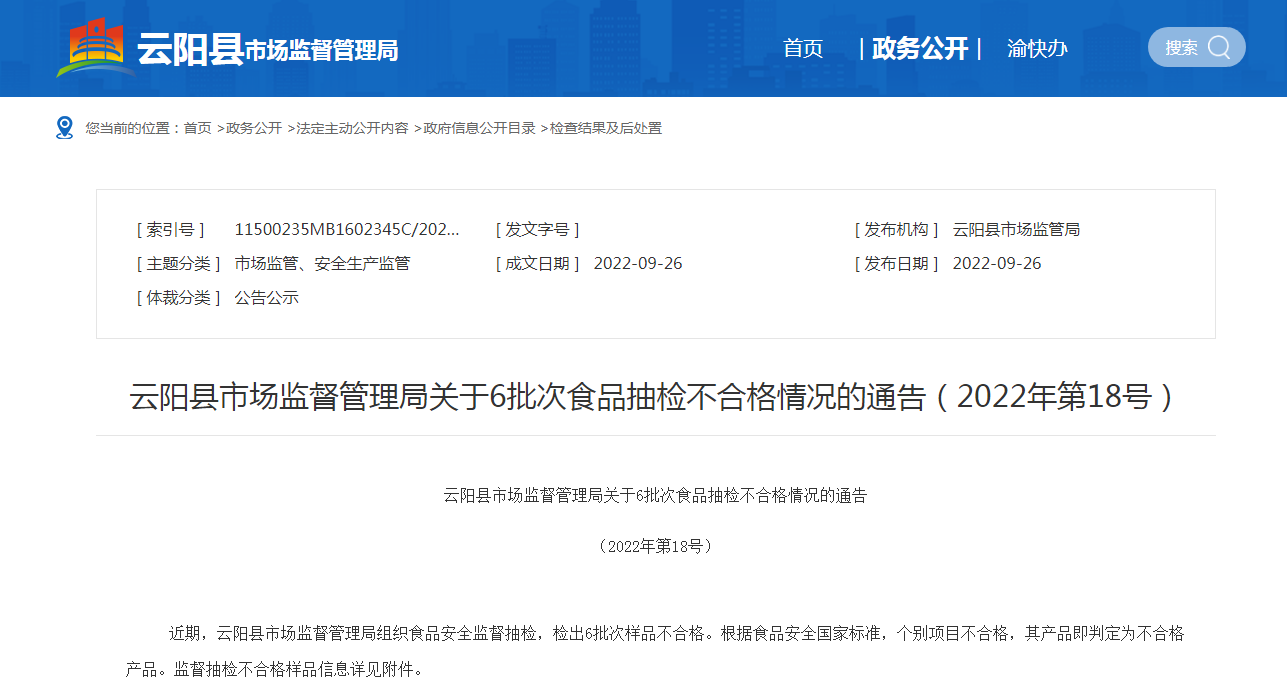The width and height of the screenshot is (1287, 692).
Task: Click the 发布机构 value 云阳县市场监管局
Action: click(x=1016, y=230)
